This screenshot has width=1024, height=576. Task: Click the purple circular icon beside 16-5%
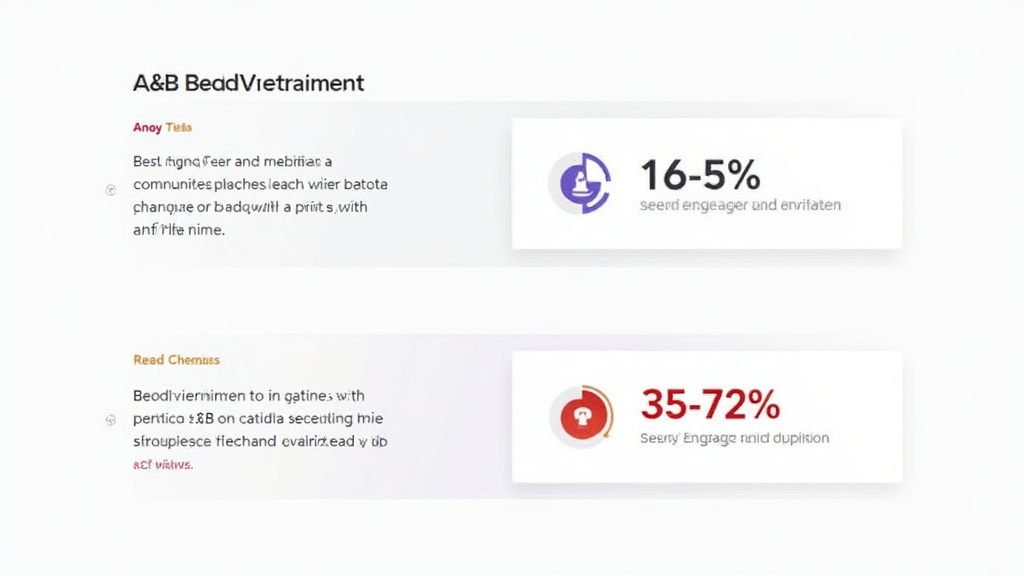point(579,183)
